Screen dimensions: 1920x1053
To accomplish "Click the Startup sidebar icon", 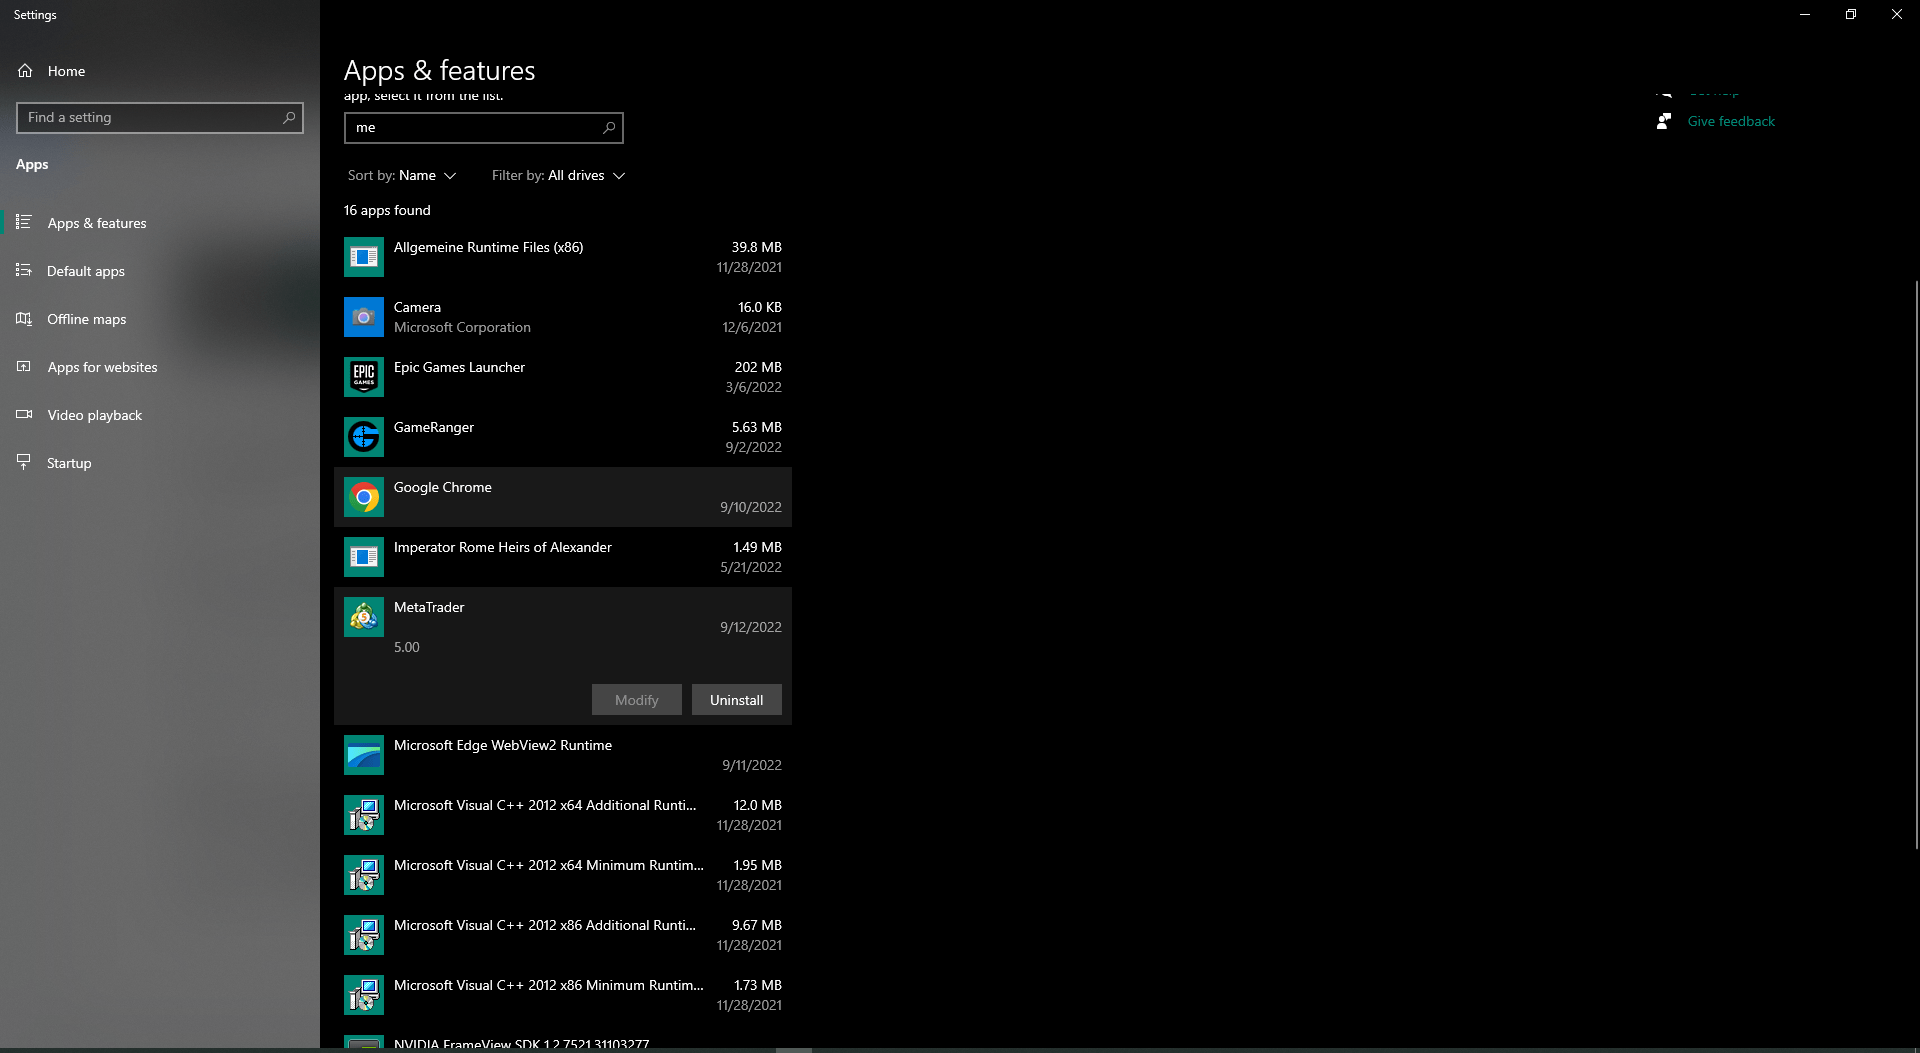I will 24,463.
